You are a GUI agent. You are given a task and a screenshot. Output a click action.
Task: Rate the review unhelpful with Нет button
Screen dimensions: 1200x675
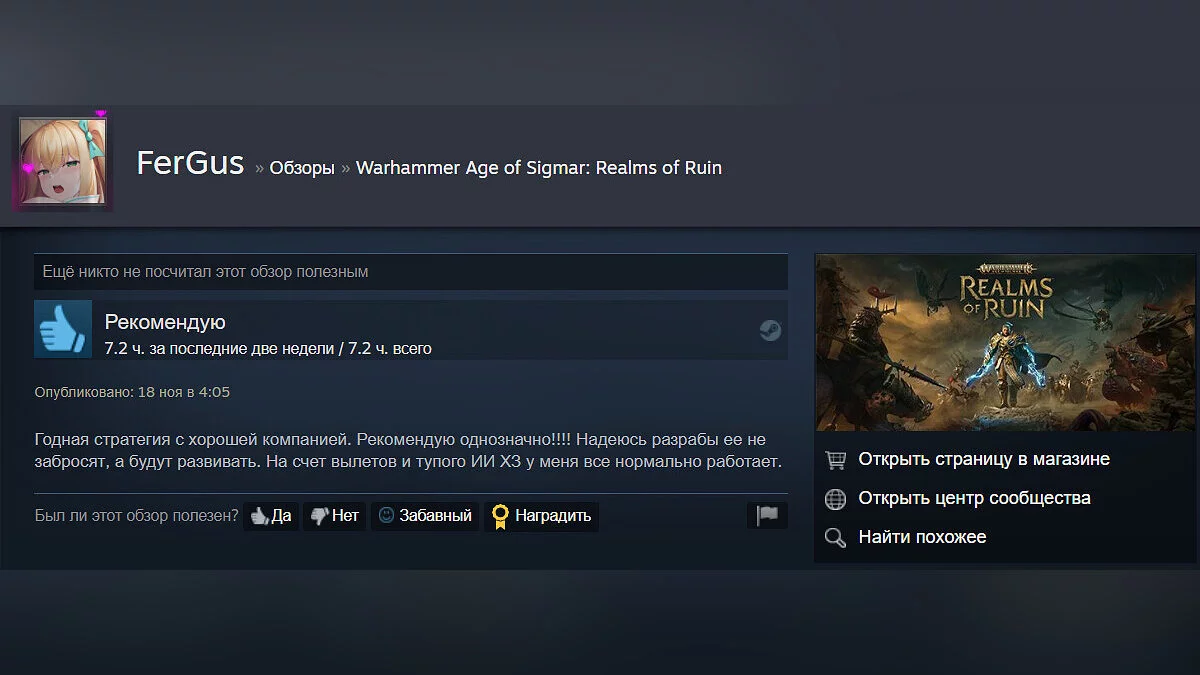pos(334,516)
